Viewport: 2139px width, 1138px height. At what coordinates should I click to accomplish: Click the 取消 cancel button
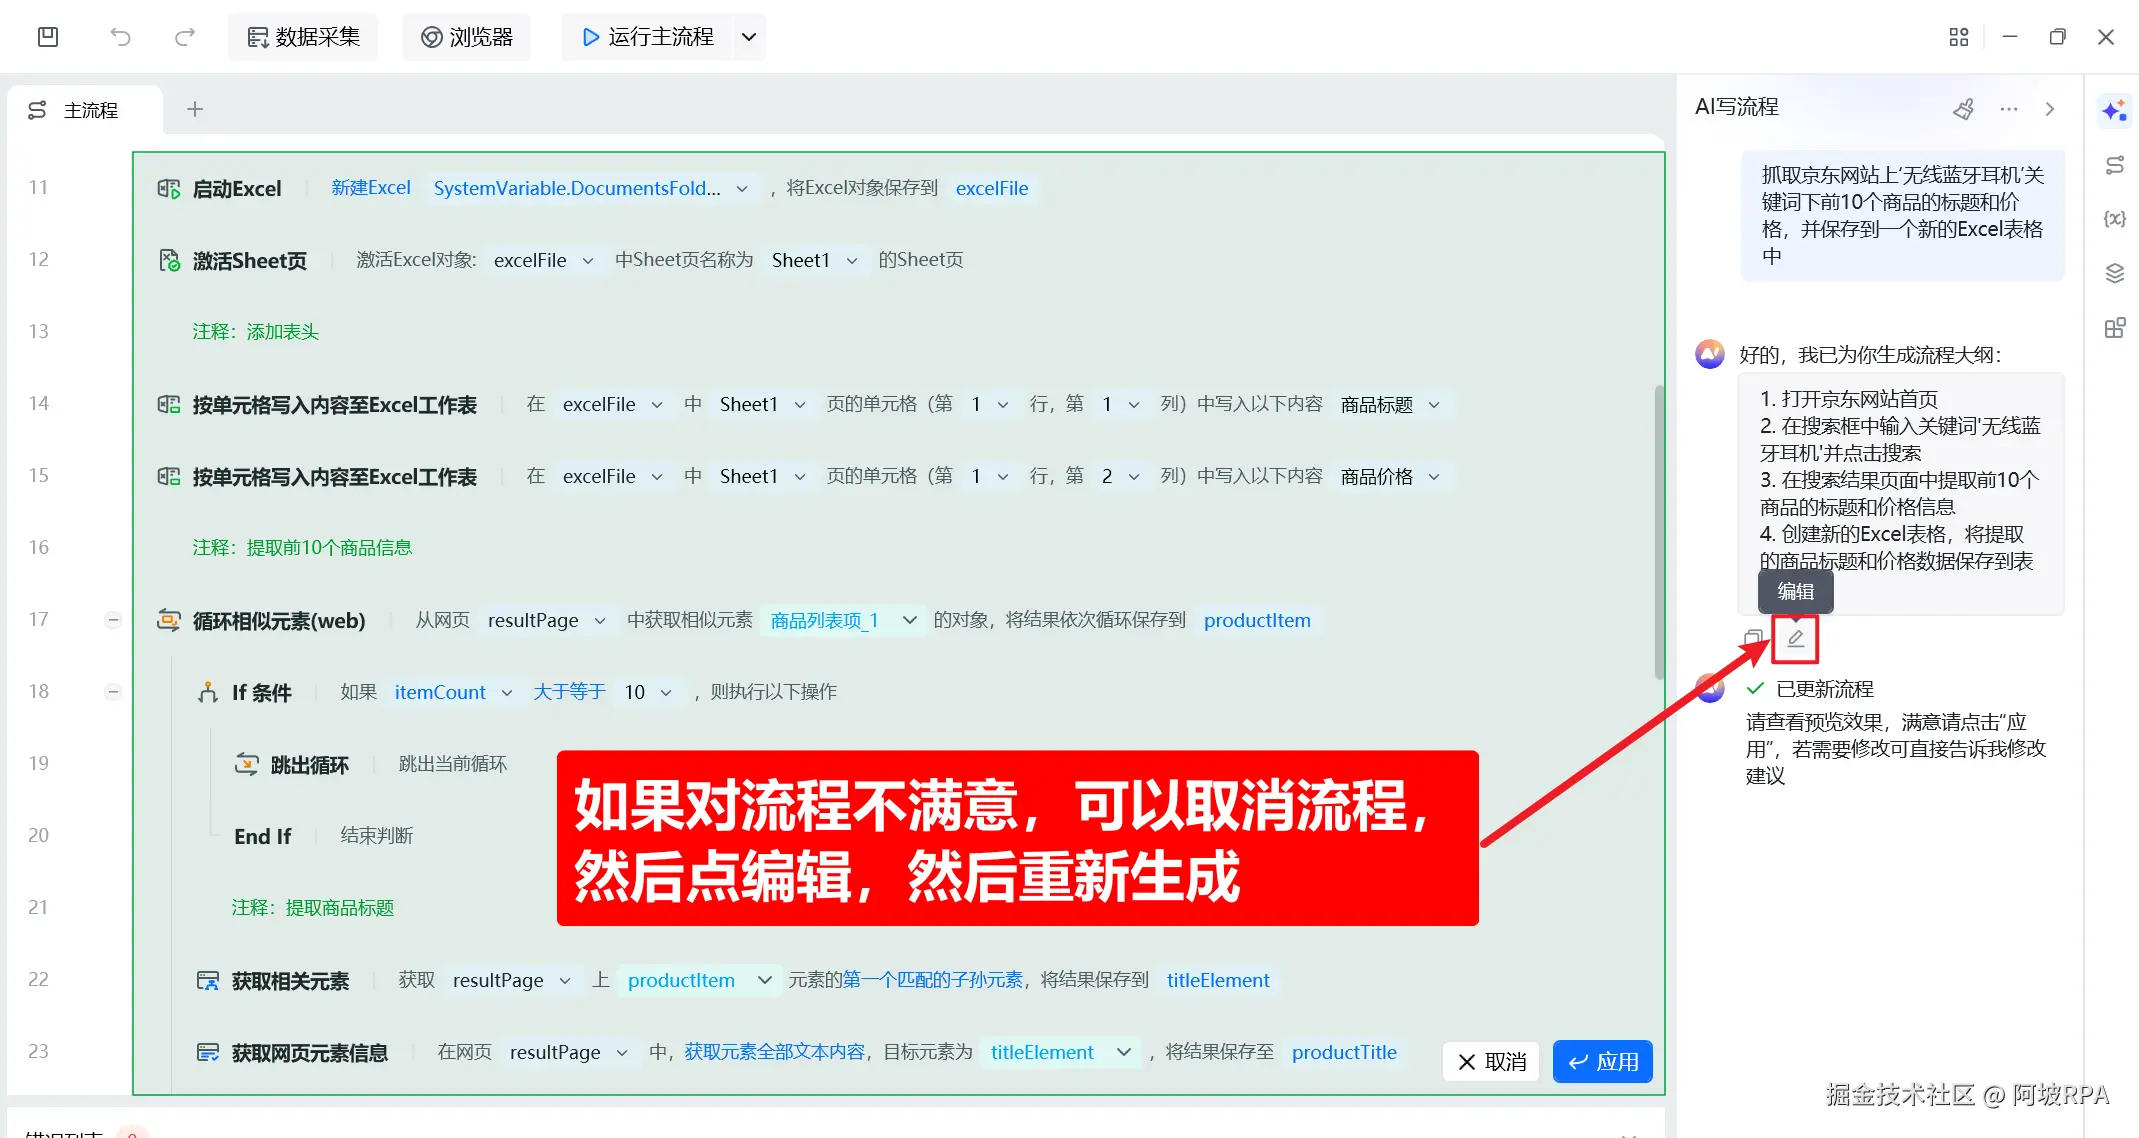(1492, 1061)
